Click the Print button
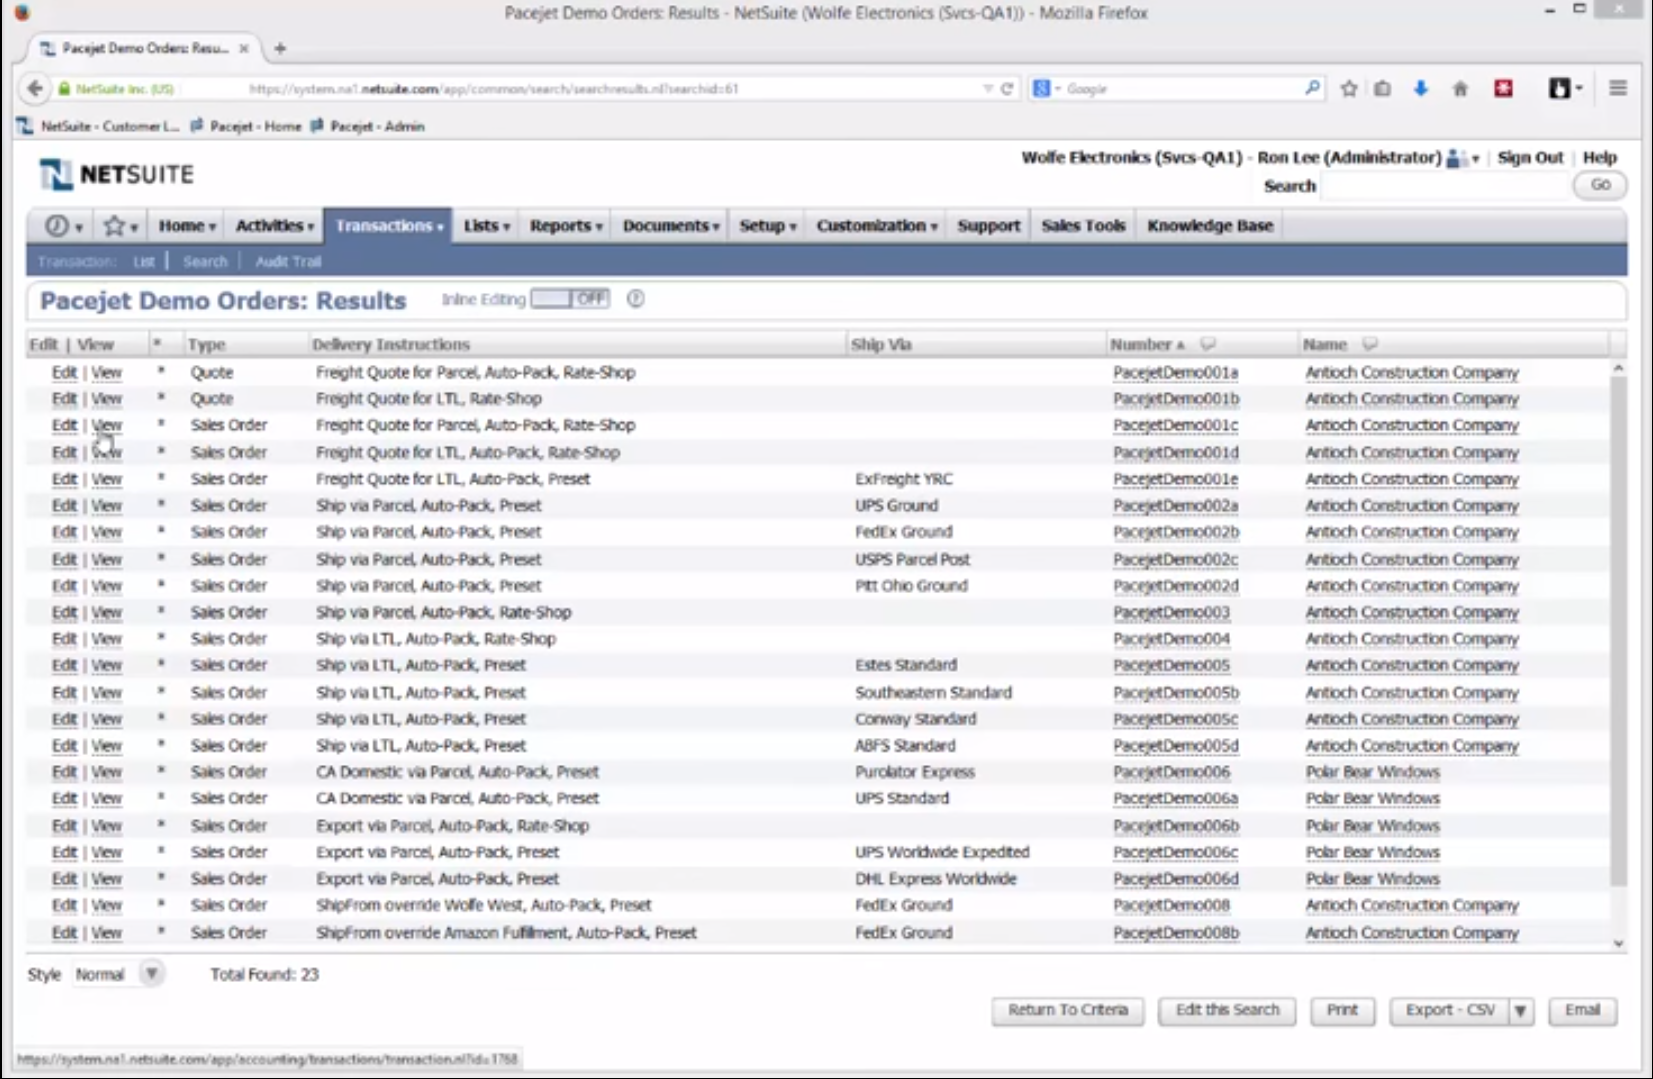1653x1079 pixels. pyautogui.click(x=1342, y=1011)
